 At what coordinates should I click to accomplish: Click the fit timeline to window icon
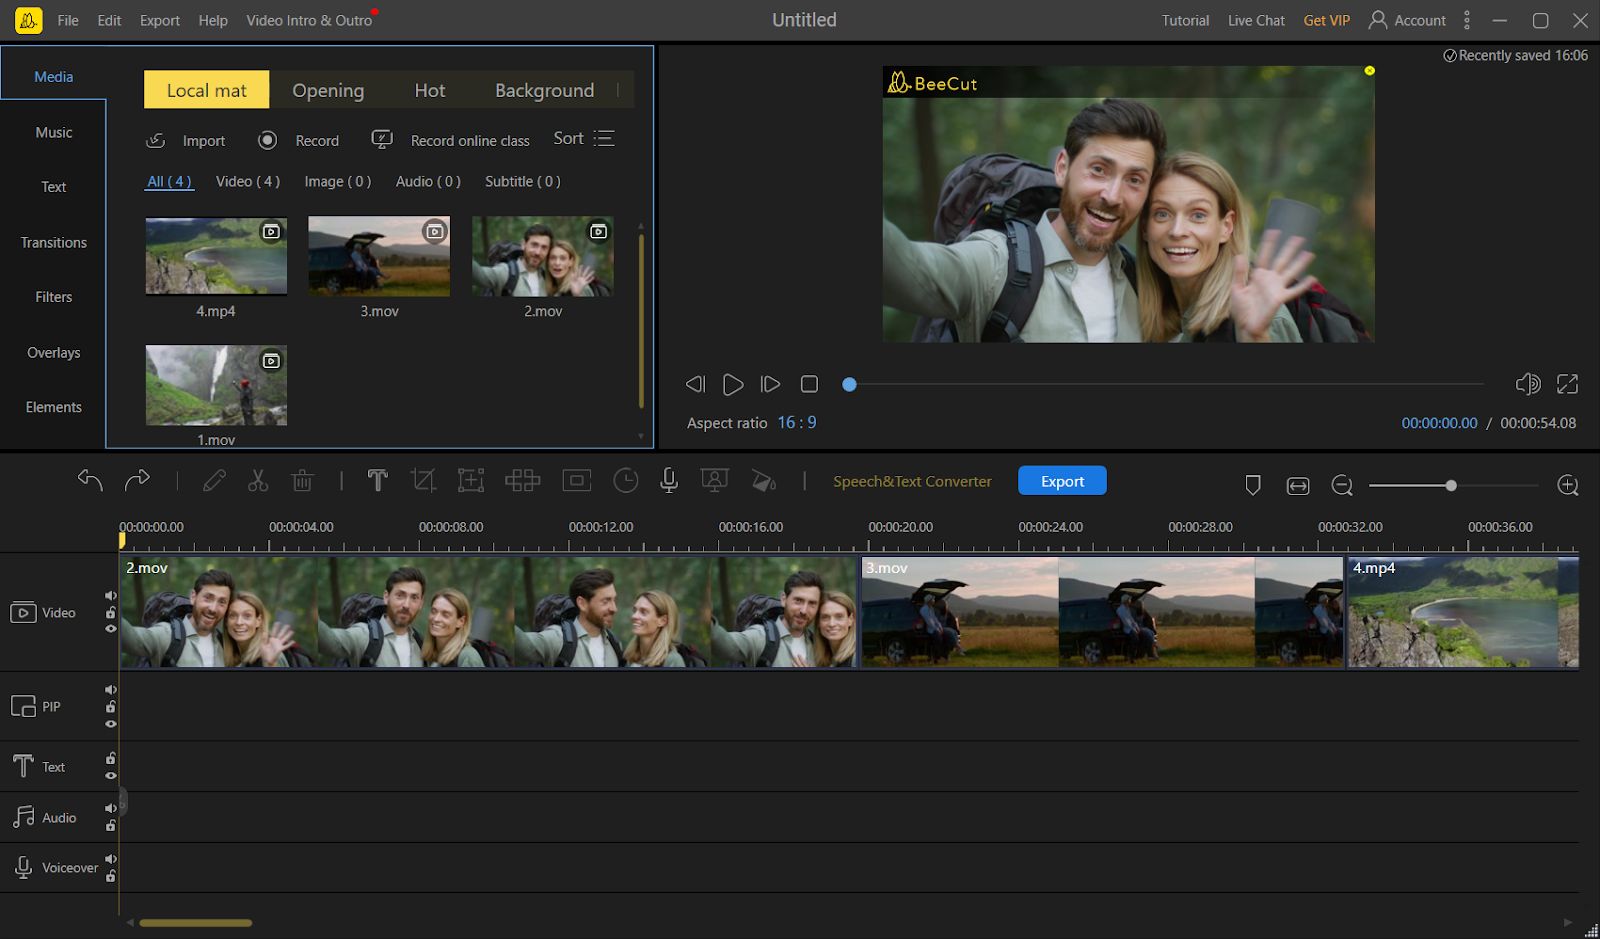coord(1297,486)
